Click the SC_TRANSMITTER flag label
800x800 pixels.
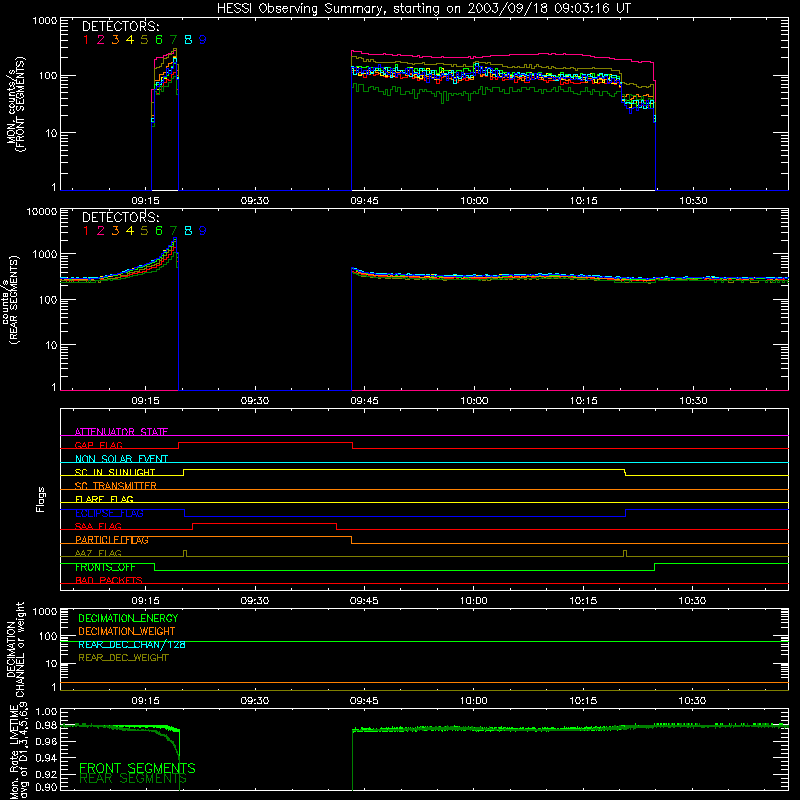[x=115, y=486]
